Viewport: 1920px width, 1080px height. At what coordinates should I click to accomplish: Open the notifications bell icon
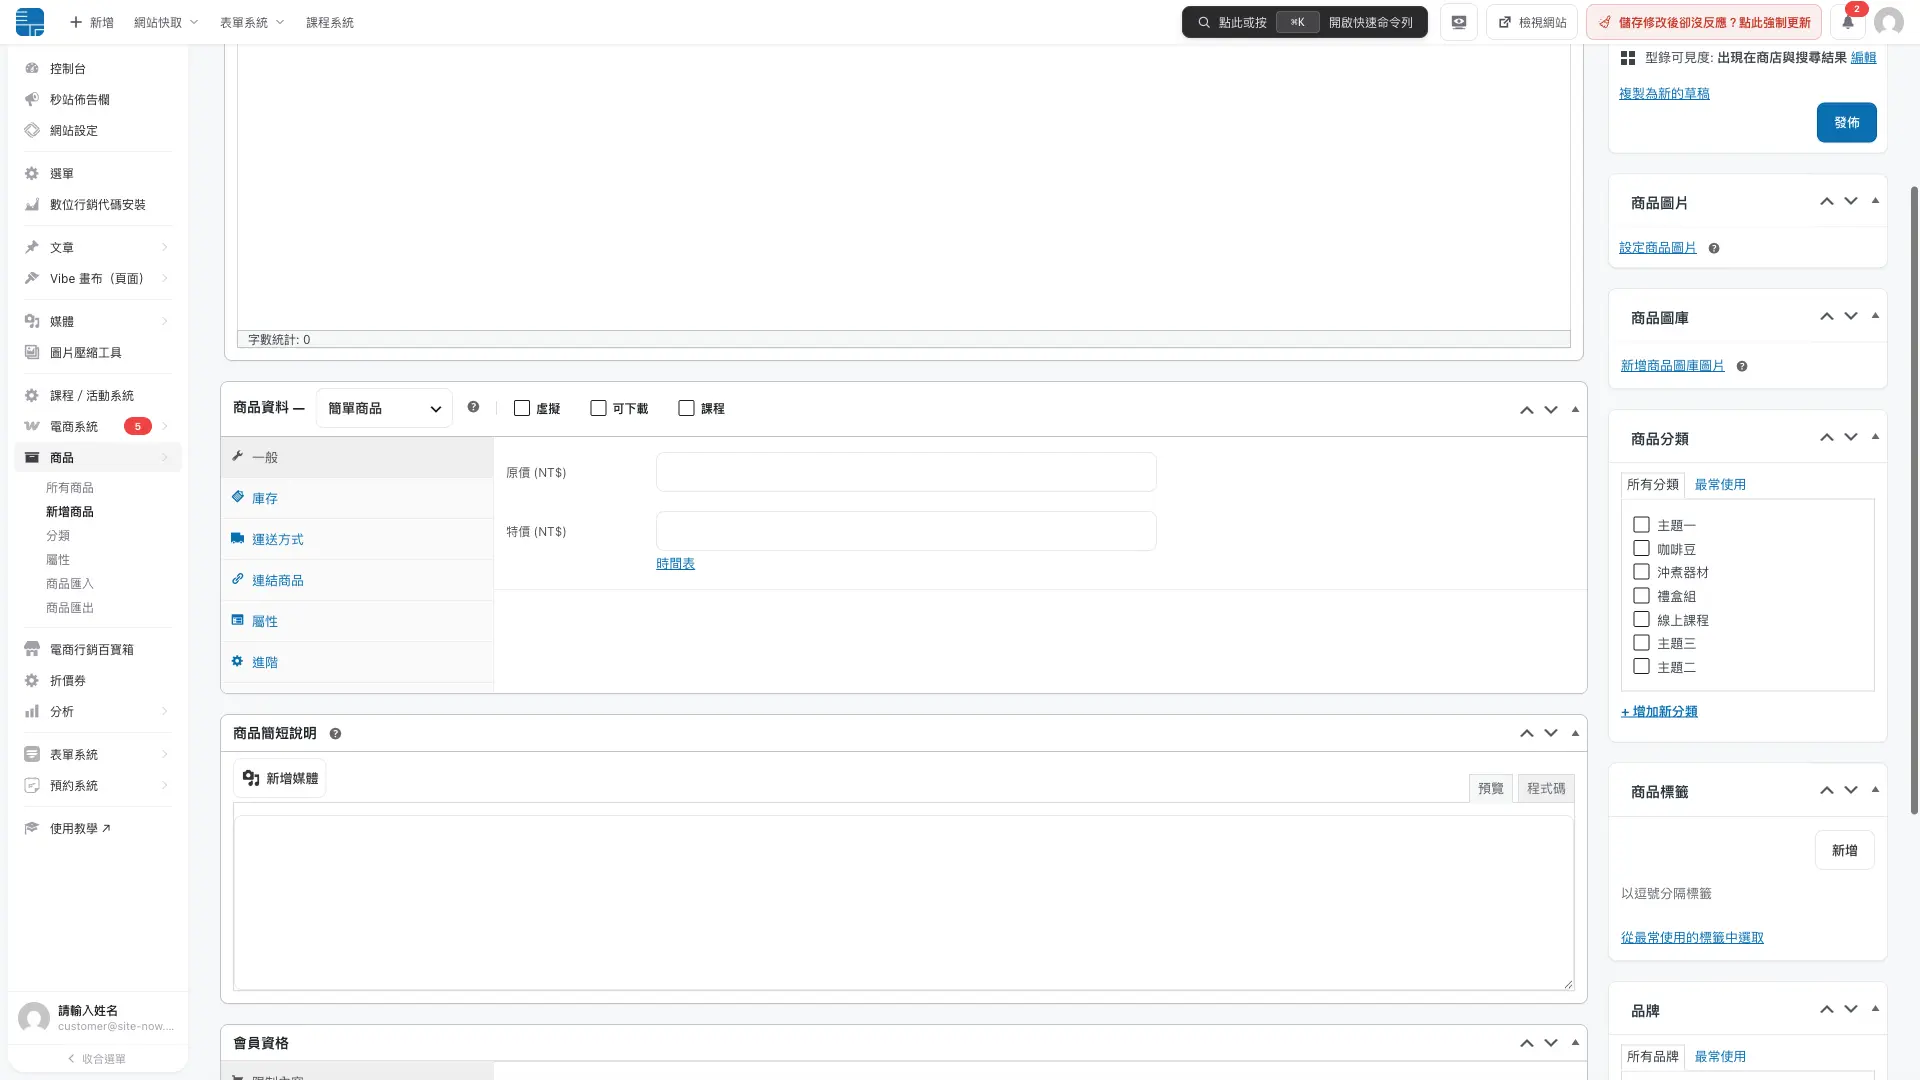(1848, 22)
